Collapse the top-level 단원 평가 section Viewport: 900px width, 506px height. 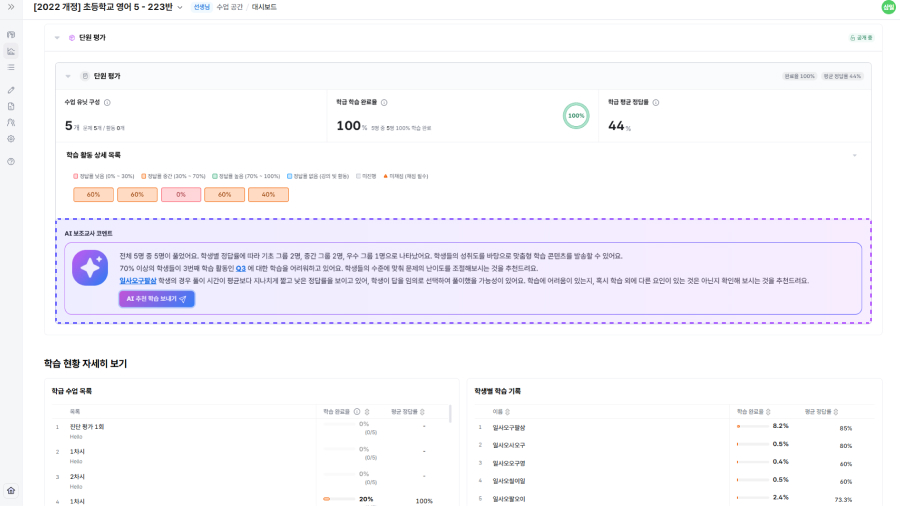(x=57, y=38)
